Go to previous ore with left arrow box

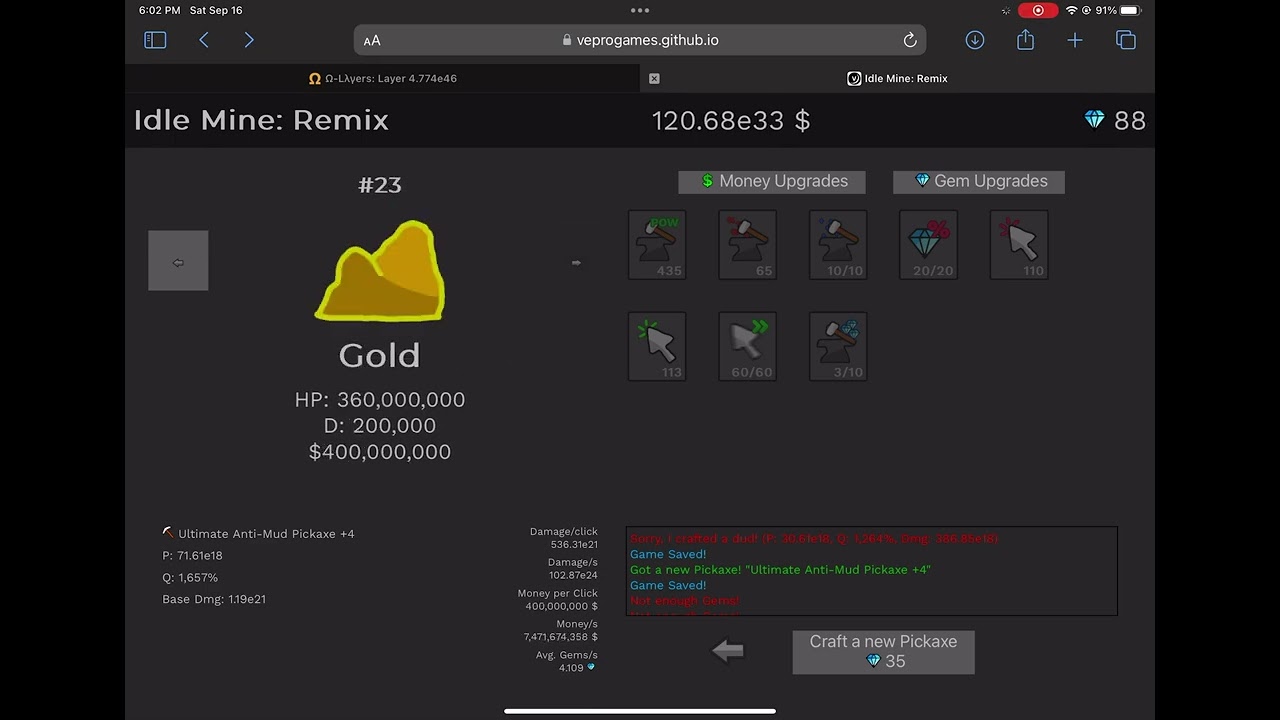point(178,261)
